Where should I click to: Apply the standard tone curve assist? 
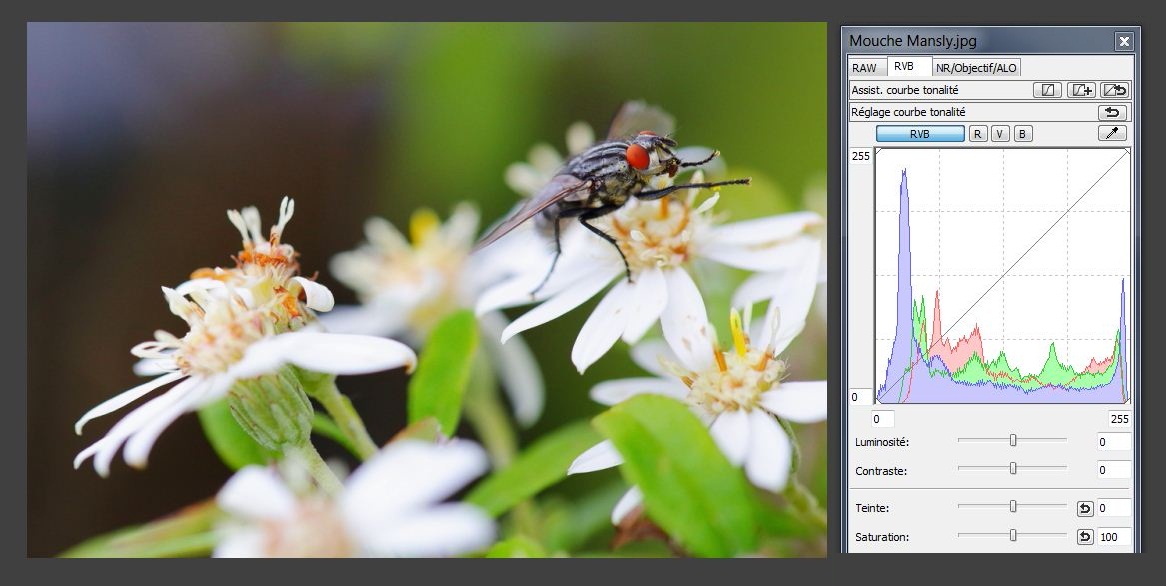[1047, 90]
